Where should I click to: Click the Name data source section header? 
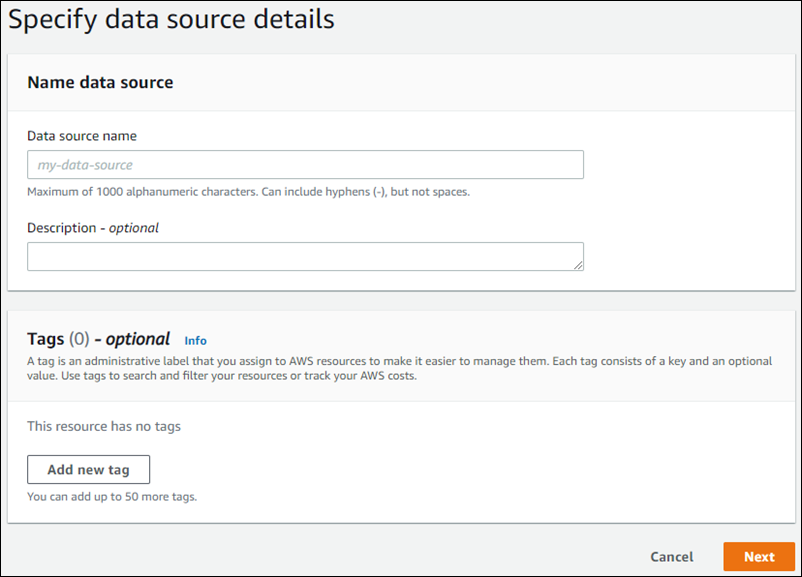tap(100, 83)
